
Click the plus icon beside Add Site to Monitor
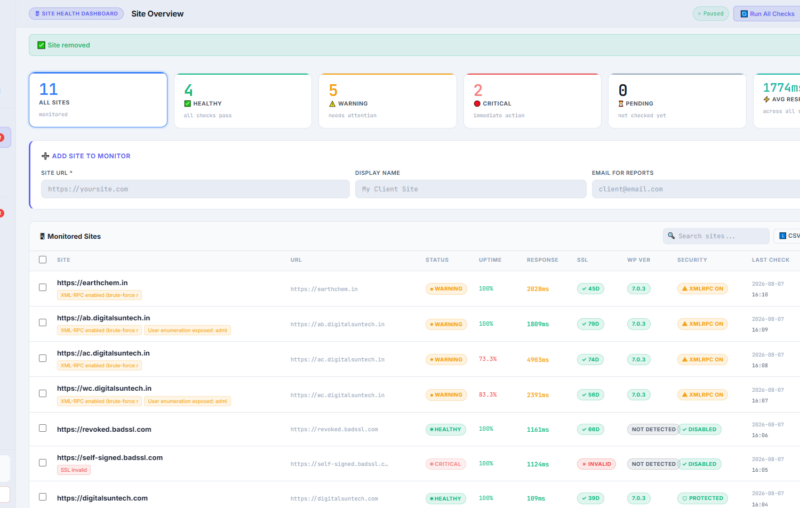click(45, 156)
